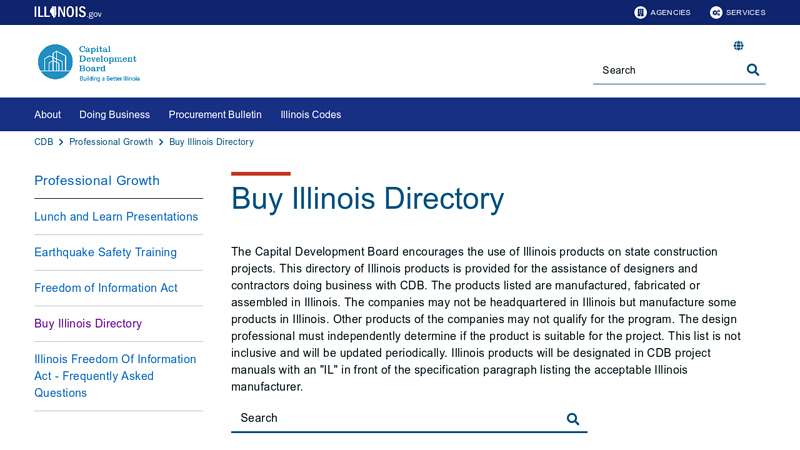The width and height of the screenshot is (800, 450).
Task: Click the globe language icon
Action: pyautogui.click(x=738, y=46)
